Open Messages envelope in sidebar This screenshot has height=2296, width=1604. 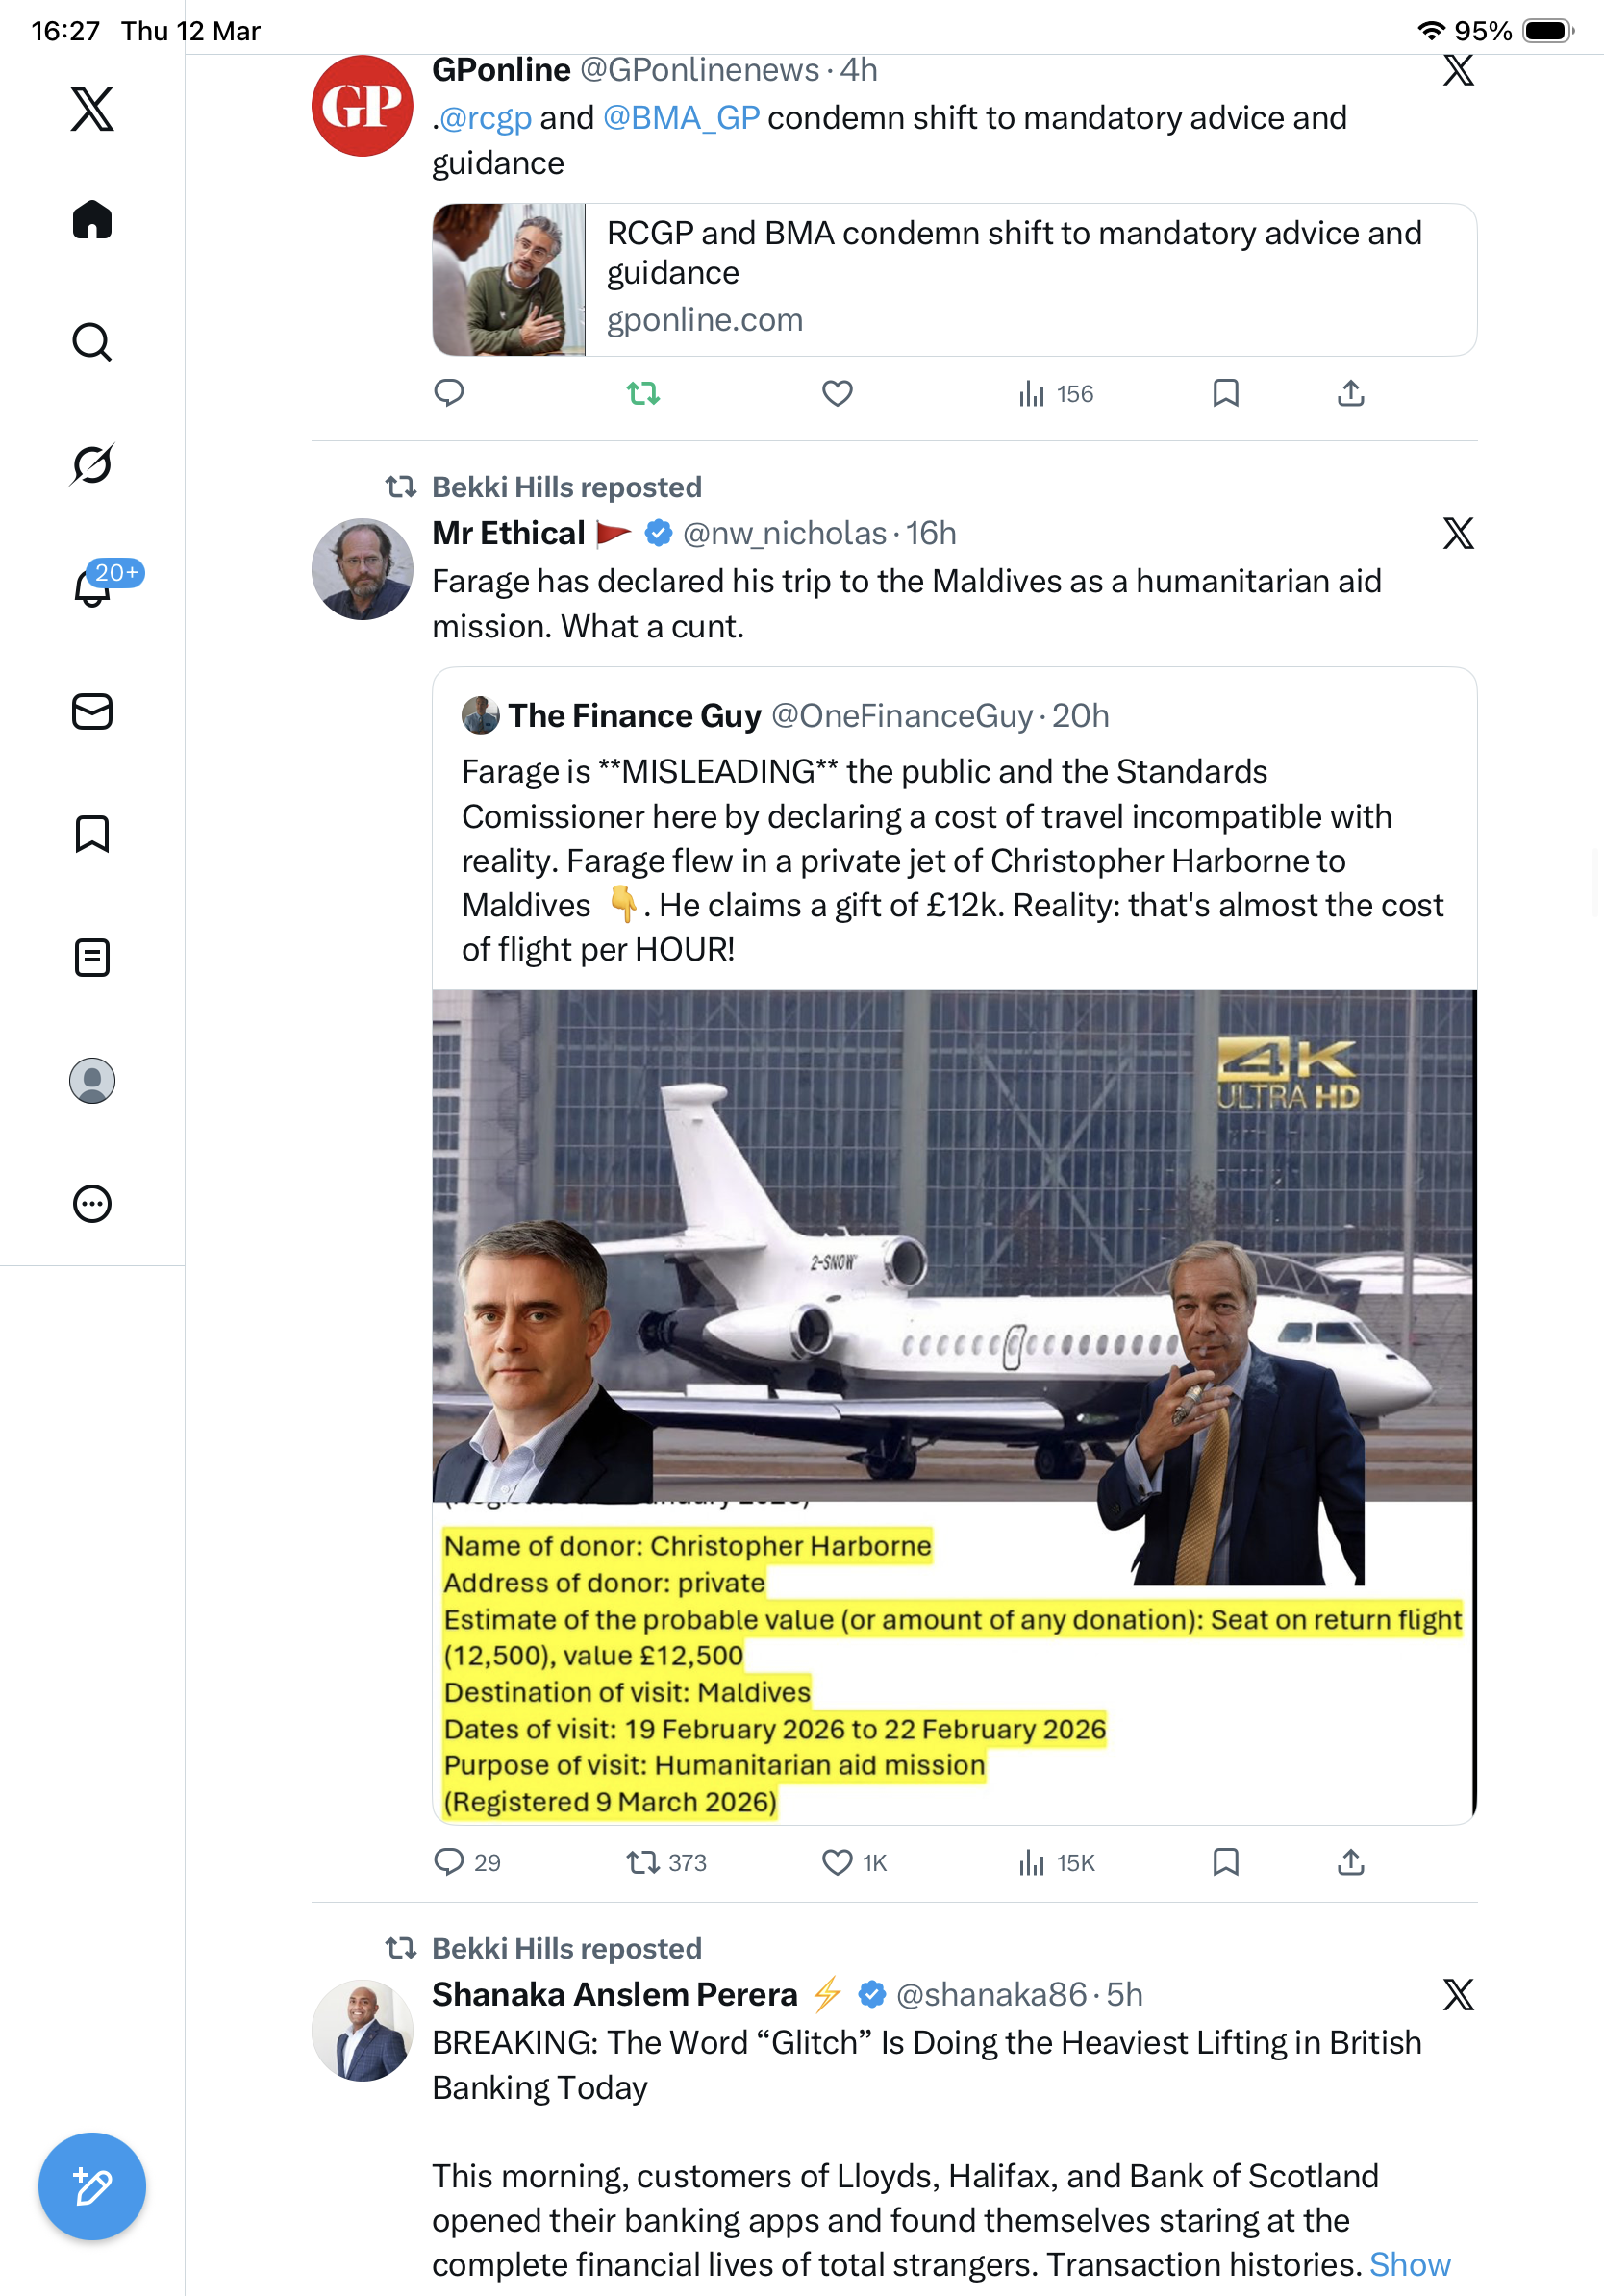tap(92, 712)
